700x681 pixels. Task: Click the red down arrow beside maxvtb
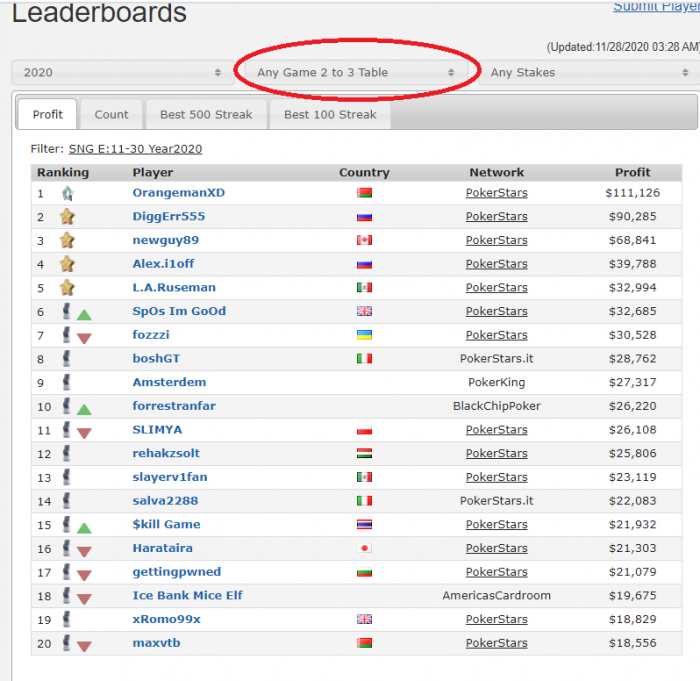coord(84,647)
